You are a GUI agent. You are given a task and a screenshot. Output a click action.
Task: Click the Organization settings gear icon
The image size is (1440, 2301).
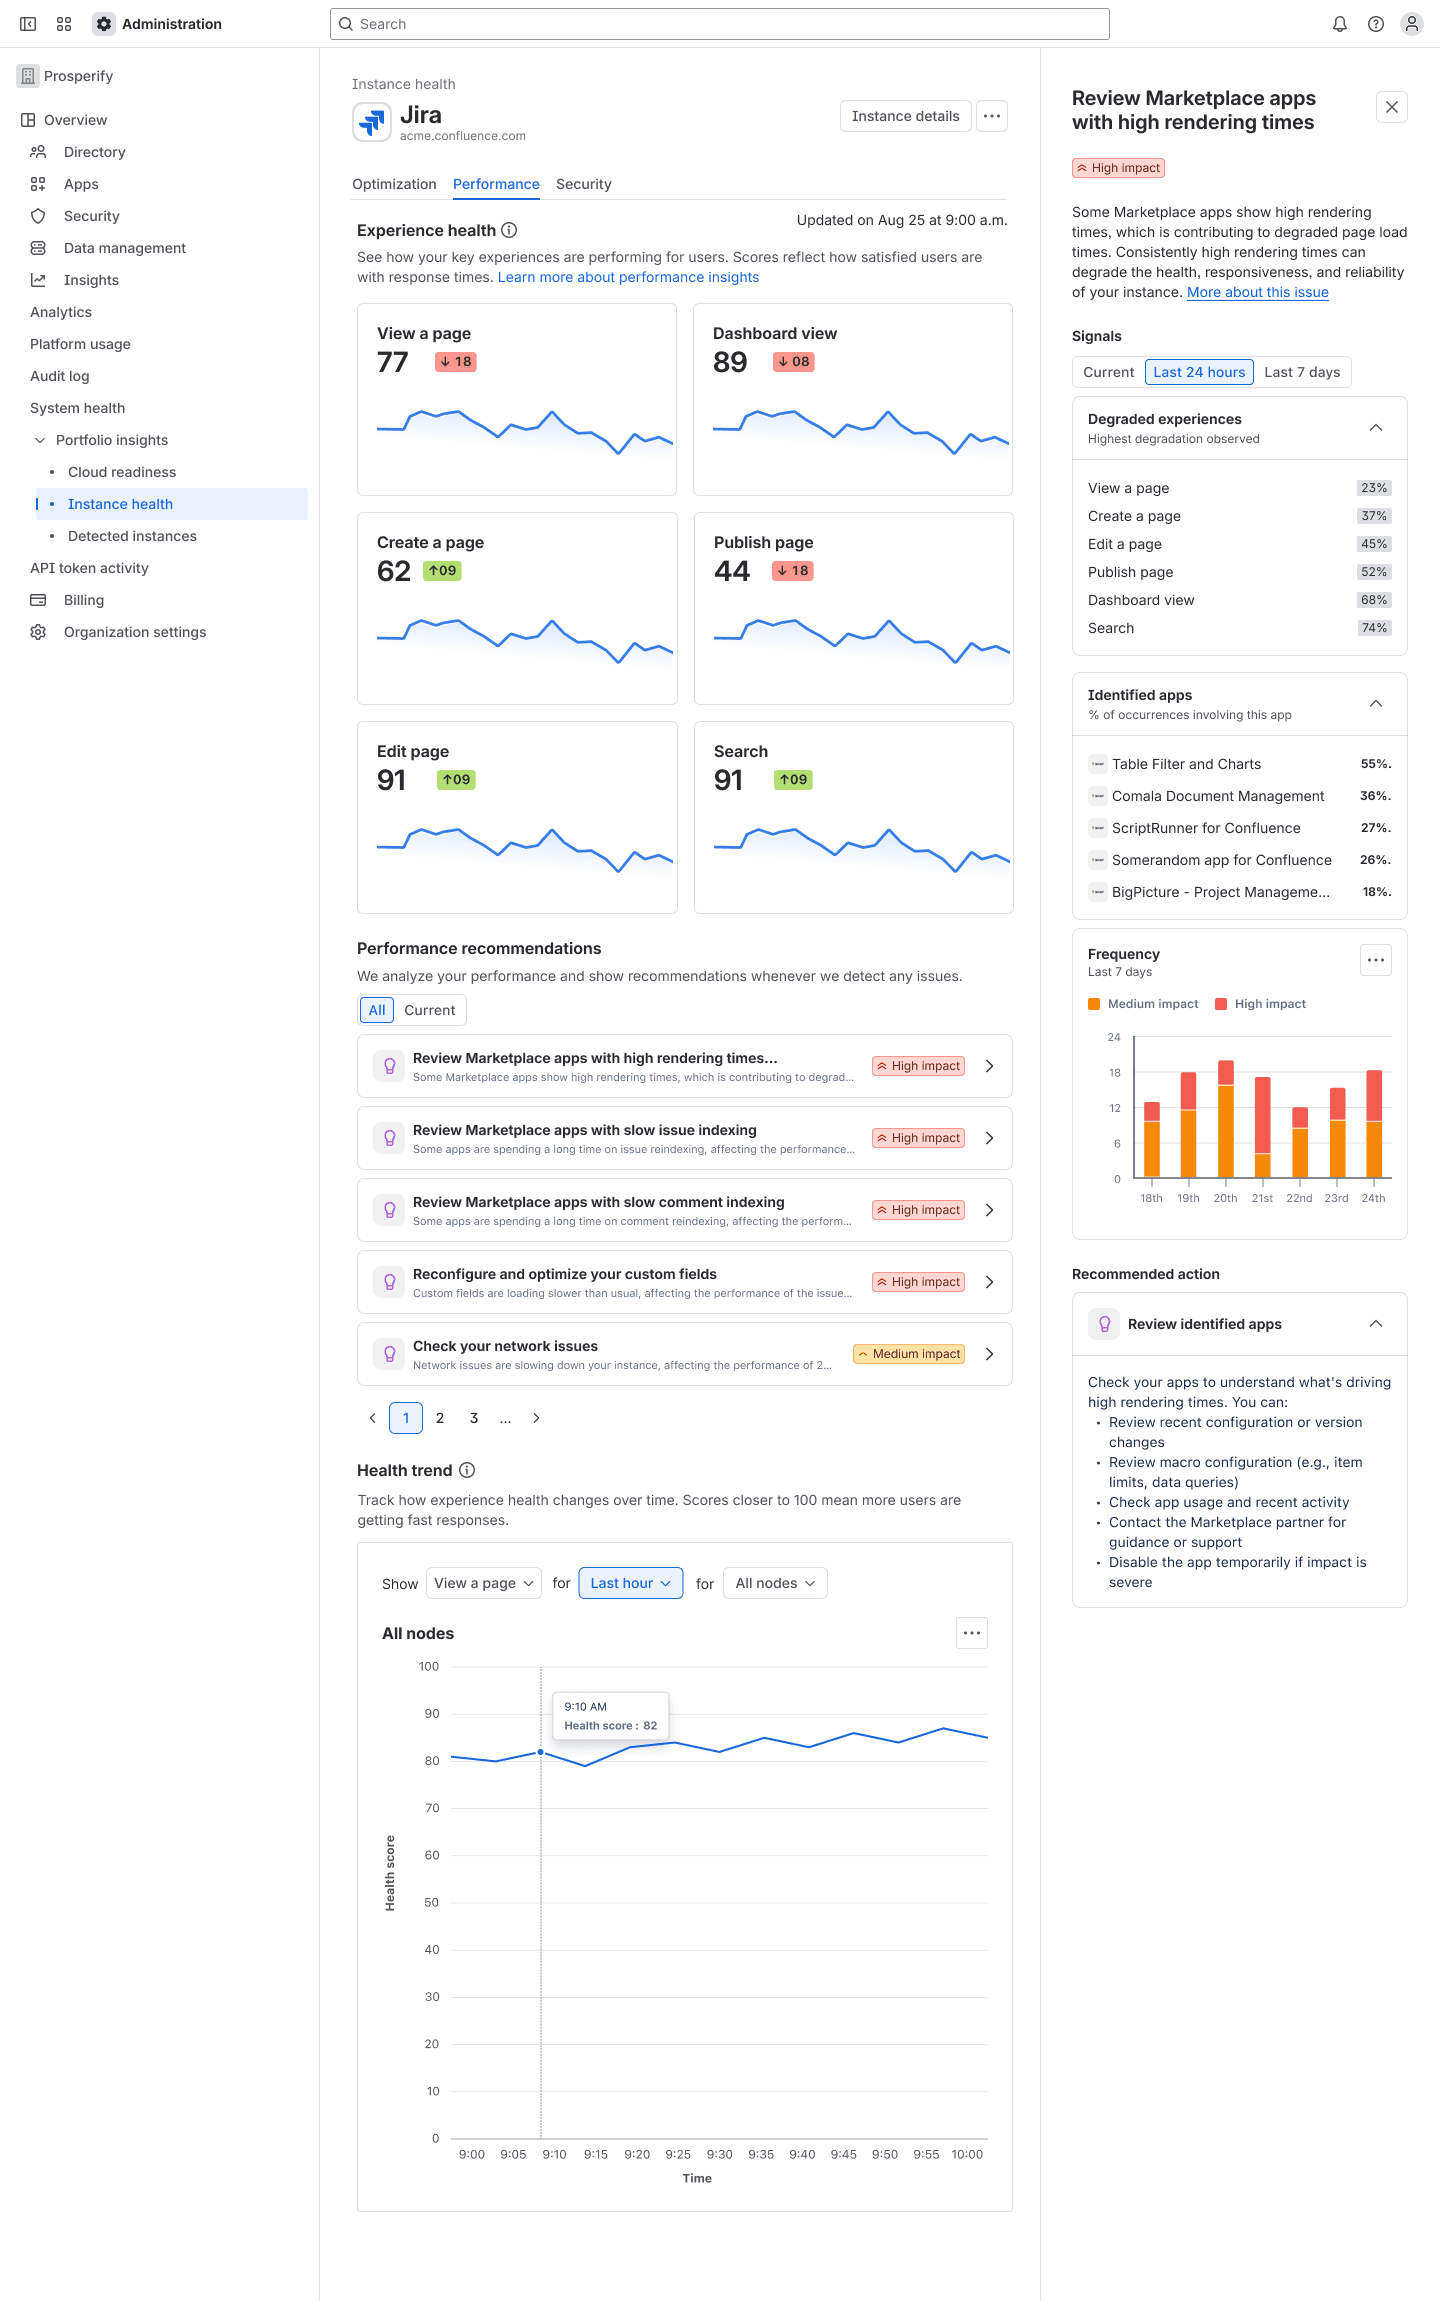tap(38, 632)
